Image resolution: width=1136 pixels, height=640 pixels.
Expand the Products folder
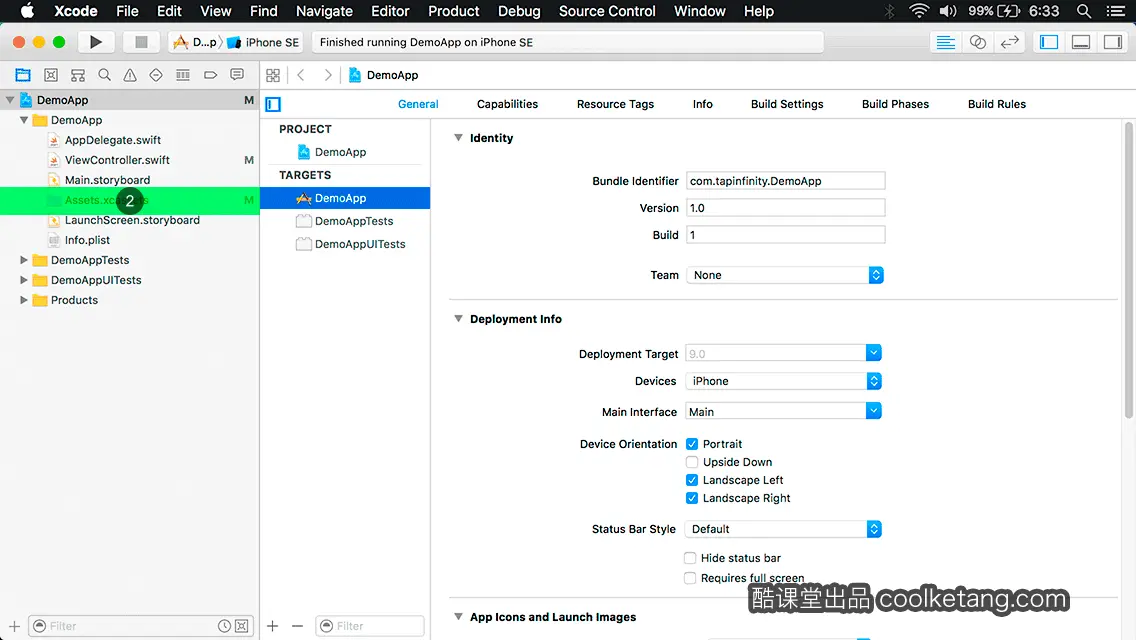[x=23, y=300]
